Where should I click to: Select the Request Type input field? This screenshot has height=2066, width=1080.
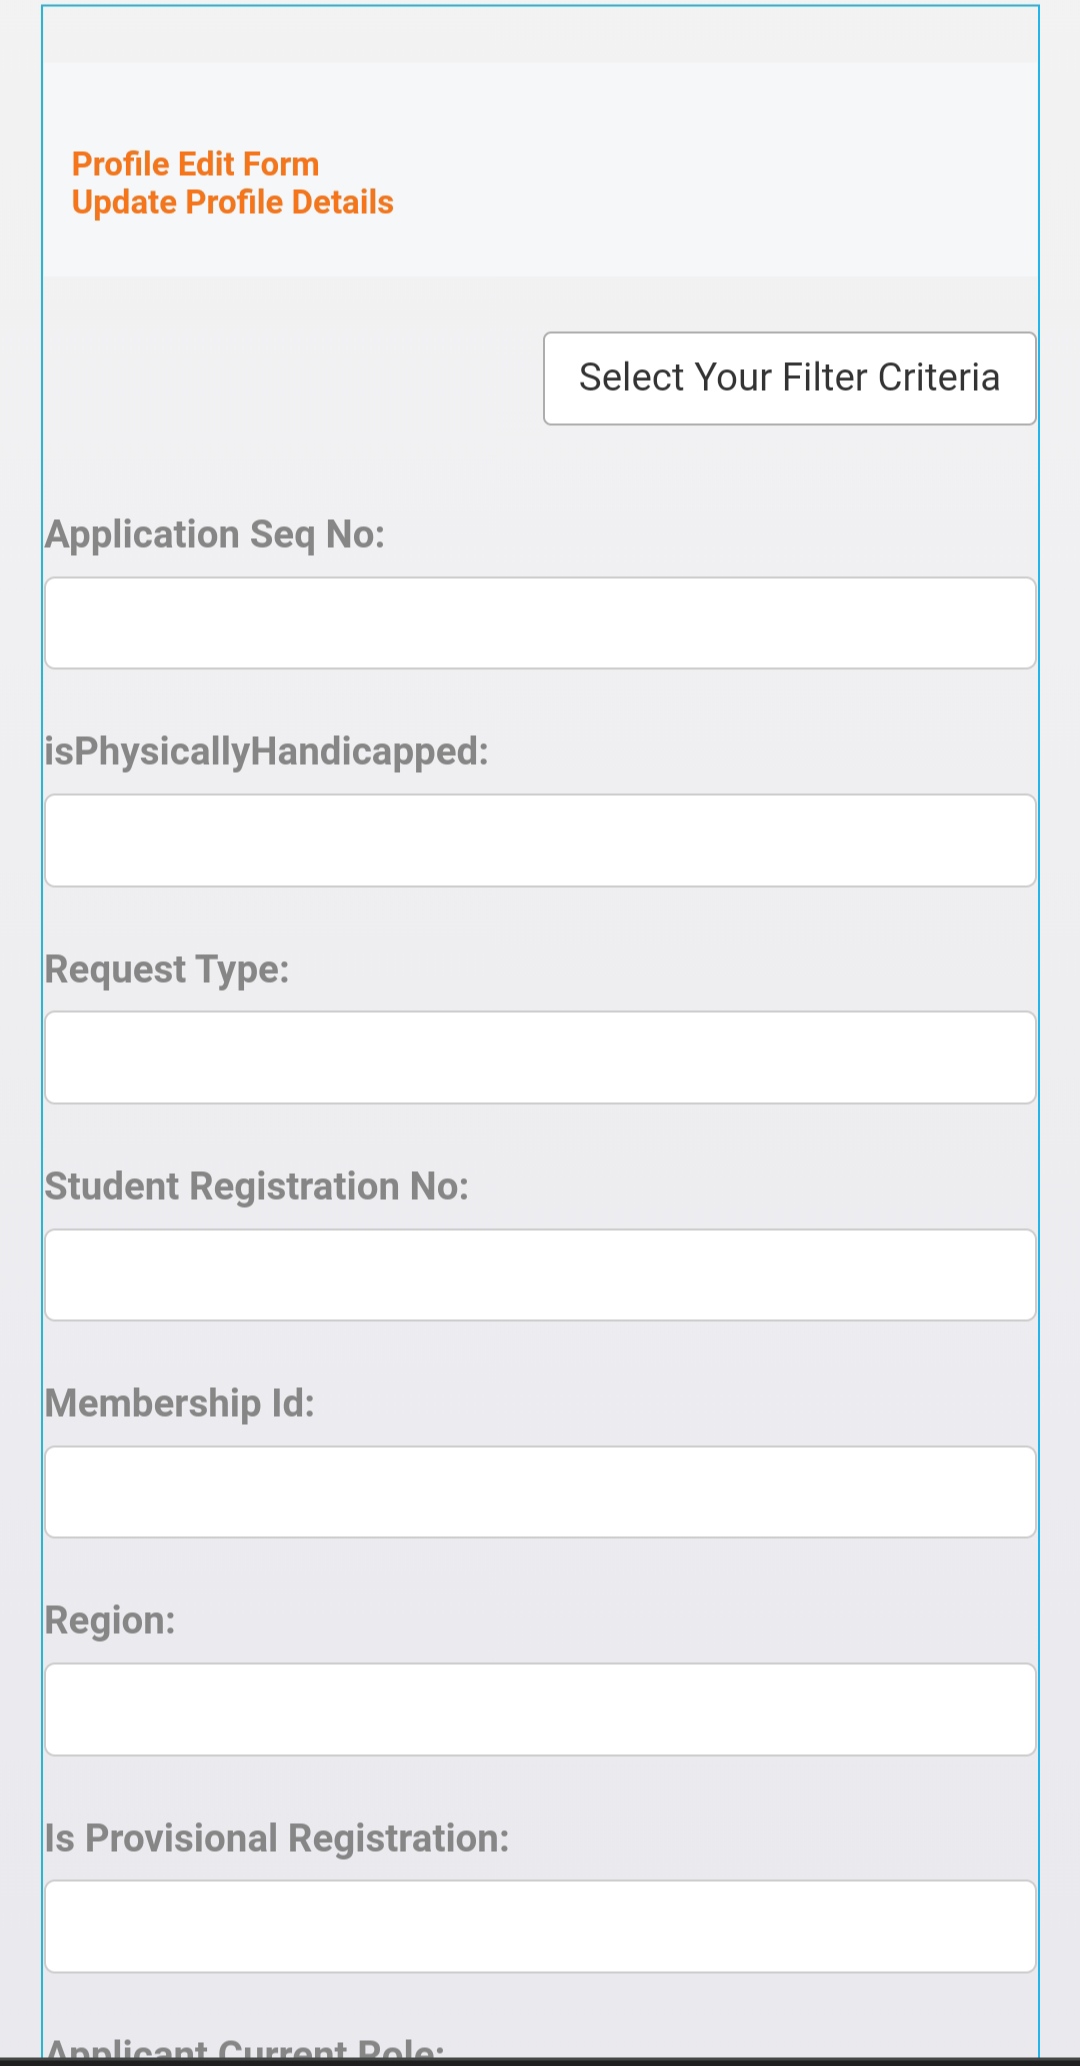coord(540,1057)
